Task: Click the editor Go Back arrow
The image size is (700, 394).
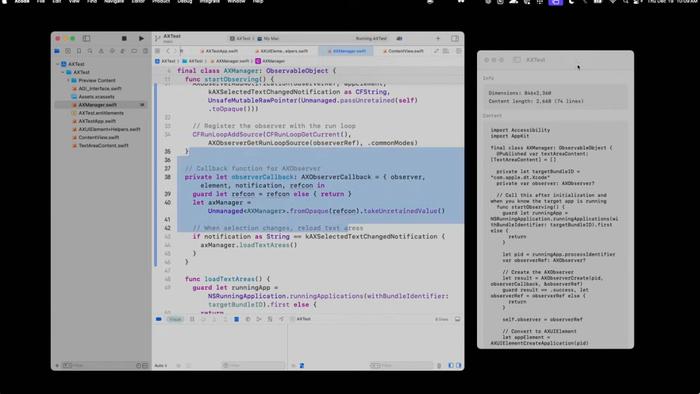Action: tap(168, 51)
